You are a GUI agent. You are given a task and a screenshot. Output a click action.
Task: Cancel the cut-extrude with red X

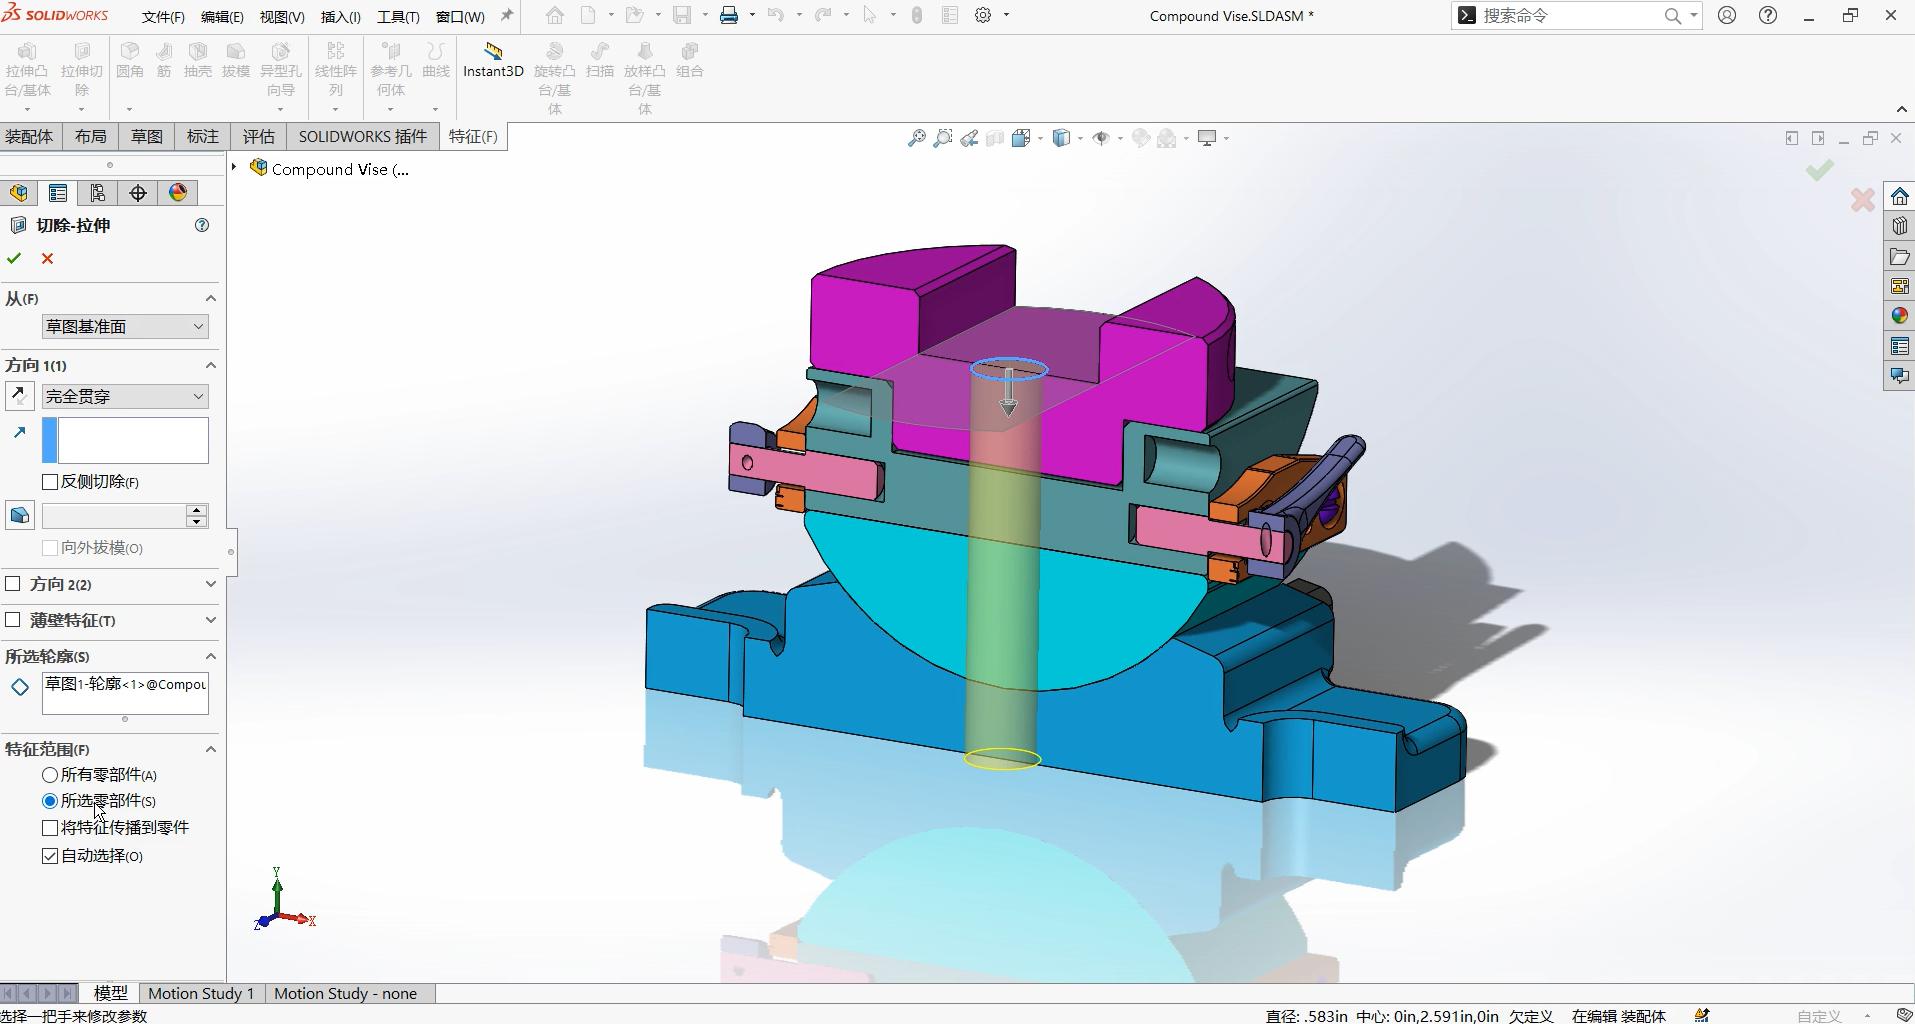[x=47, y=259]
